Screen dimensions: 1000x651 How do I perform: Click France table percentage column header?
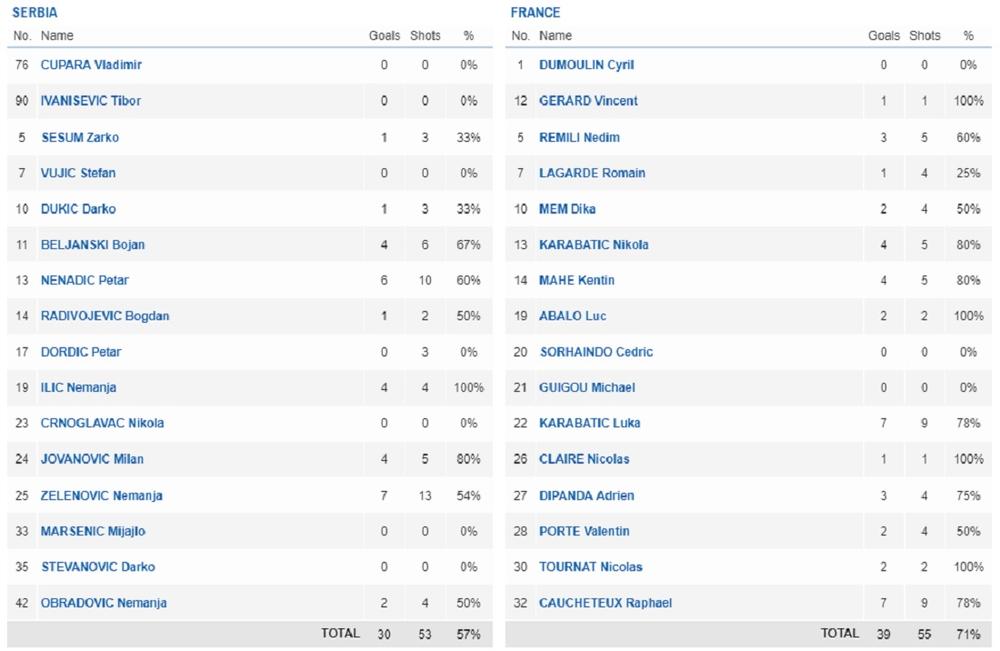point(968,36)
